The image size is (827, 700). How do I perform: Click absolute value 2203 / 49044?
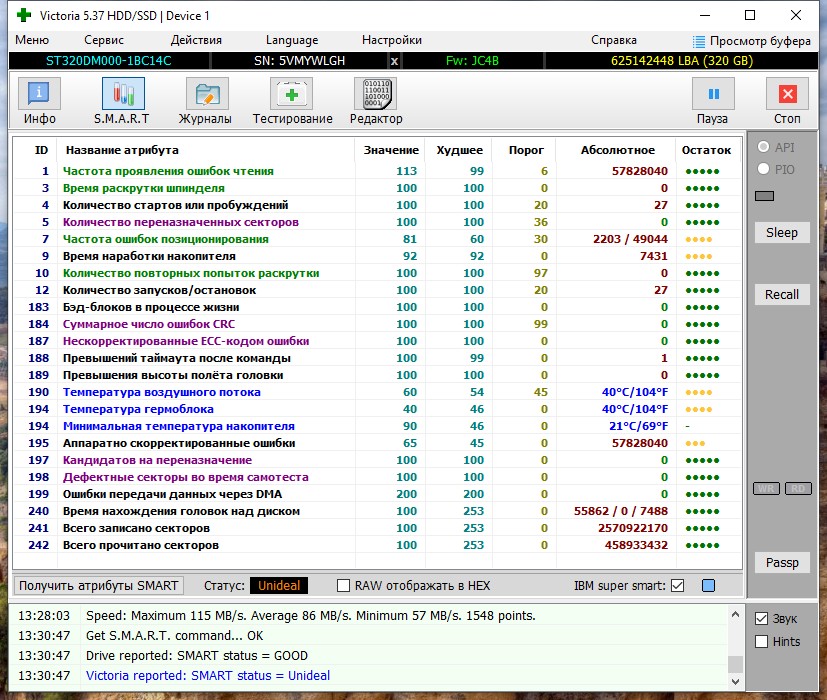click(x=630, y=239)
